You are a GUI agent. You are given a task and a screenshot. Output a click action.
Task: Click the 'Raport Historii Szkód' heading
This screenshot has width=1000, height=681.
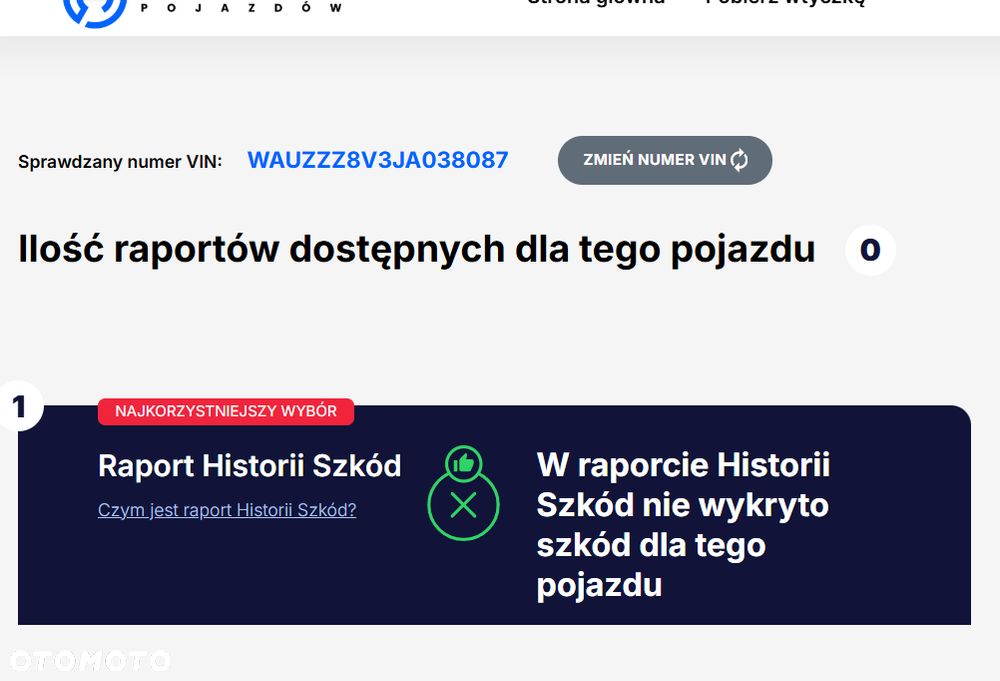(249, 466)
